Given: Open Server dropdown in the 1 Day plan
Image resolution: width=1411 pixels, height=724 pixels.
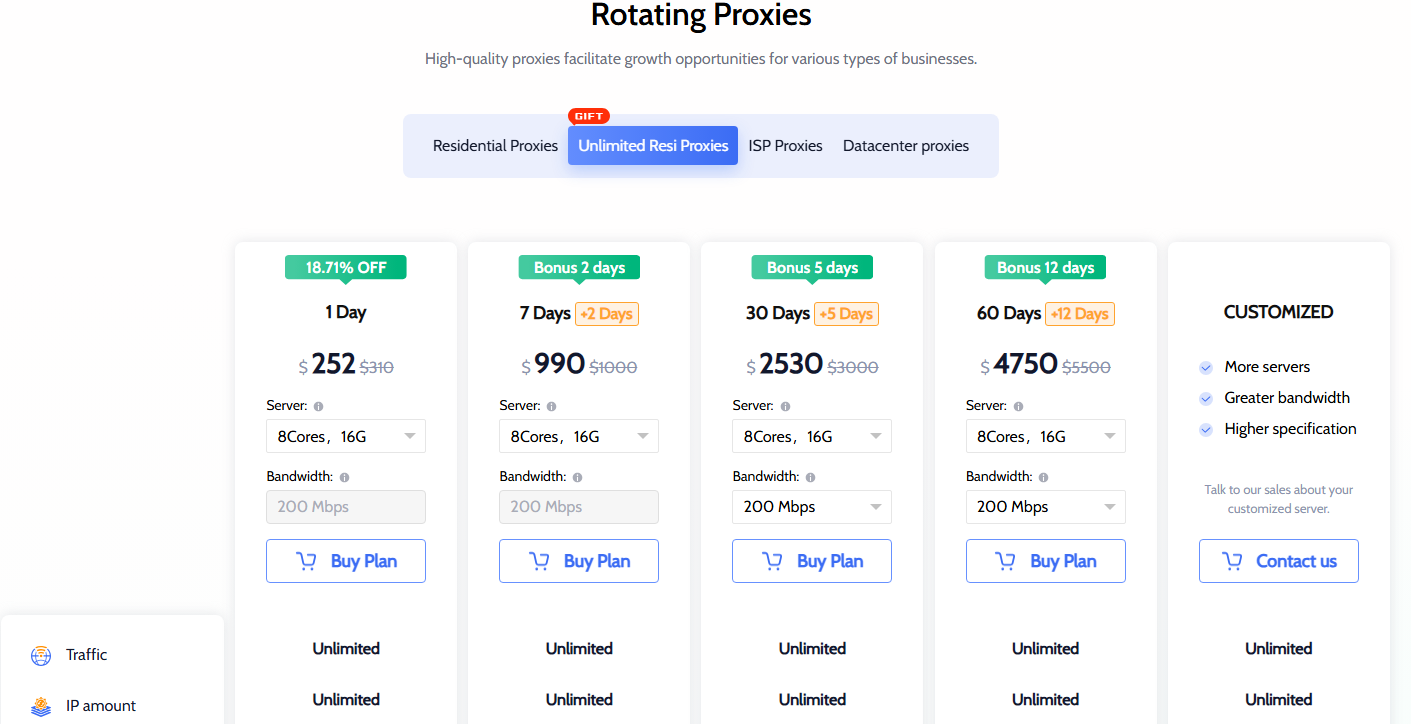Looking at the screenshot, I should click(x=346, y=436).
